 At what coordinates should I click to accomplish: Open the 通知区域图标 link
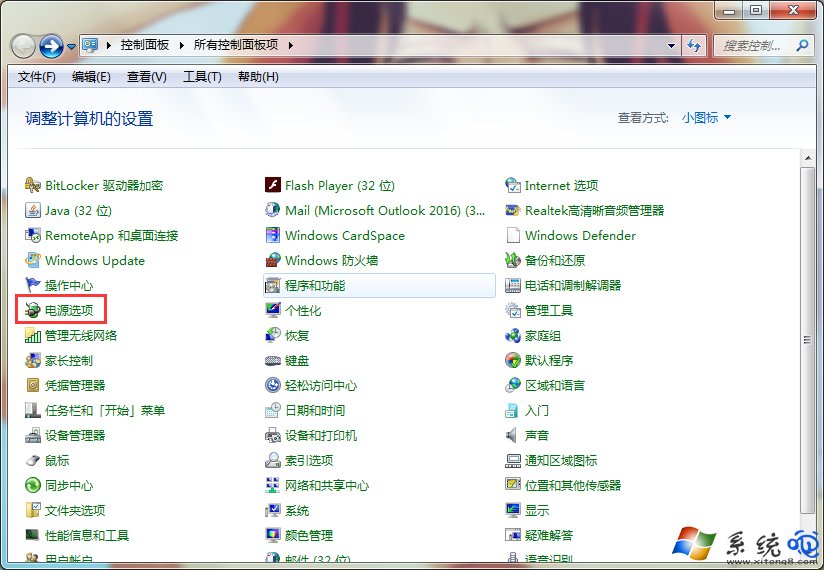[x=561, y=460]
